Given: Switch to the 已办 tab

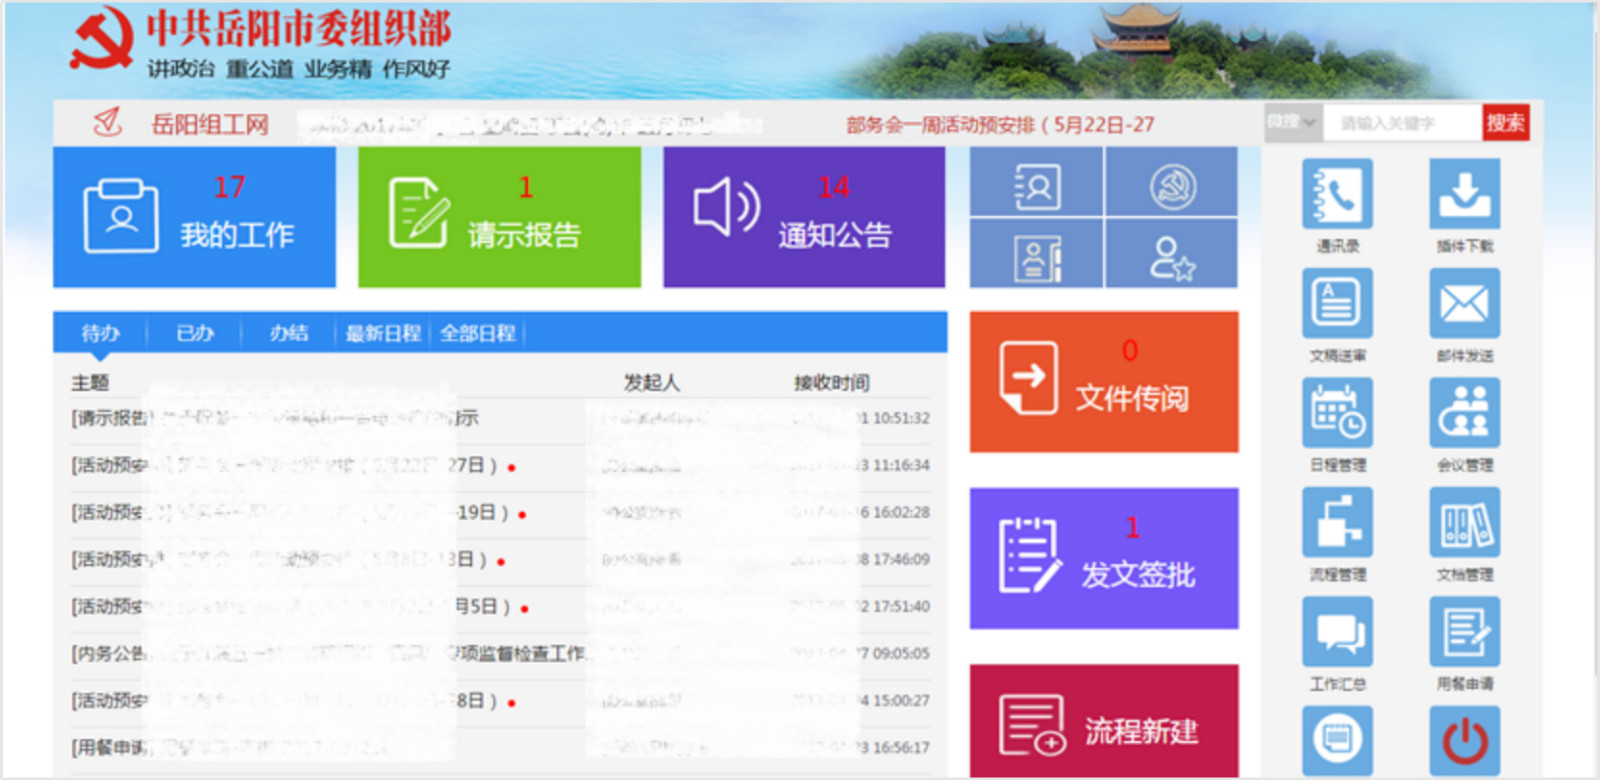Looking at the screenshot, I should pos(195,333).
